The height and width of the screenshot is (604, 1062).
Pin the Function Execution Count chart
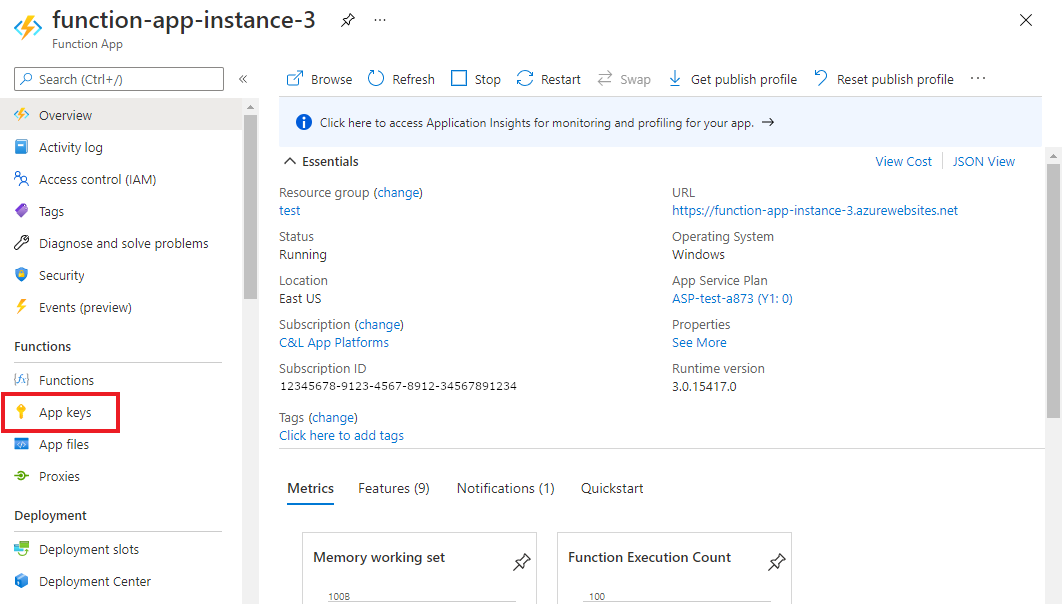tap(776, 563)
